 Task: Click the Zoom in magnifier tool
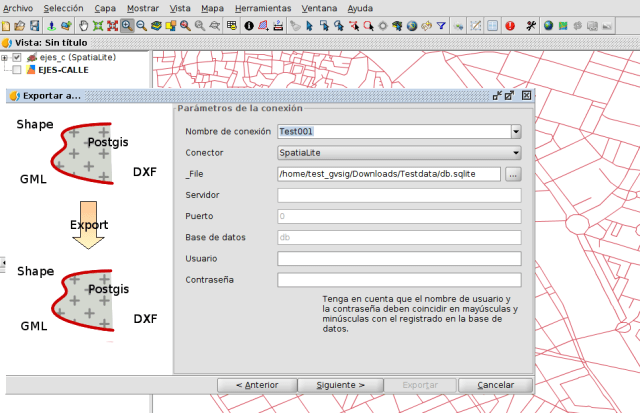click(127, 24)
